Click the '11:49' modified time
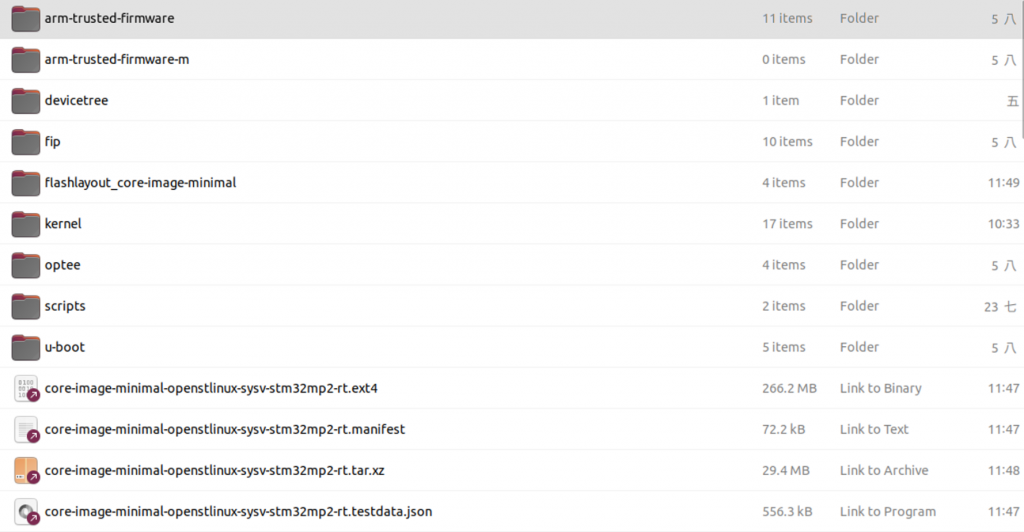 tap(1003, 183)
